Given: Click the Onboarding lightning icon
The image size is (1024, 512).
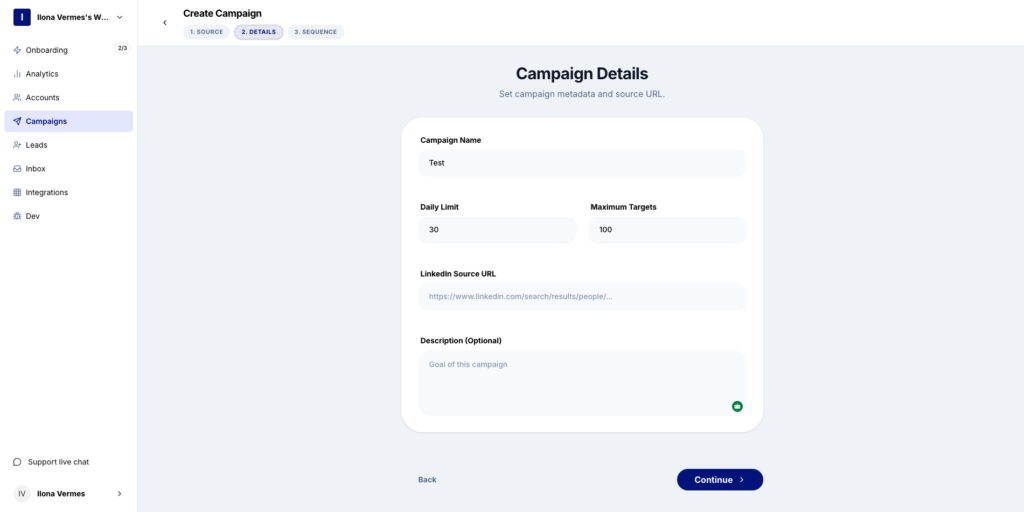Looking at the screenshot, I should [x=17, y=50].
